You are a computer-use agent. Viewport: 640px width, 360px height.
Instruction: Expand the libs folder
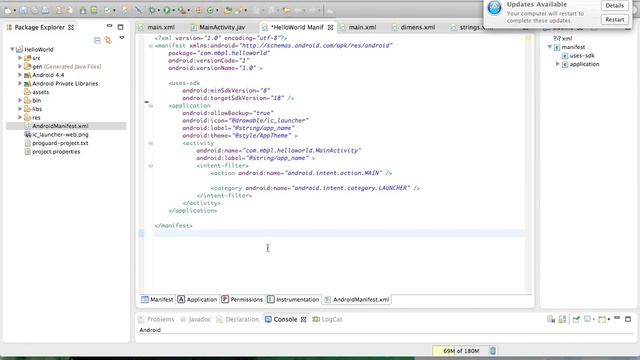pyautogui.click(x=20, y=109)
